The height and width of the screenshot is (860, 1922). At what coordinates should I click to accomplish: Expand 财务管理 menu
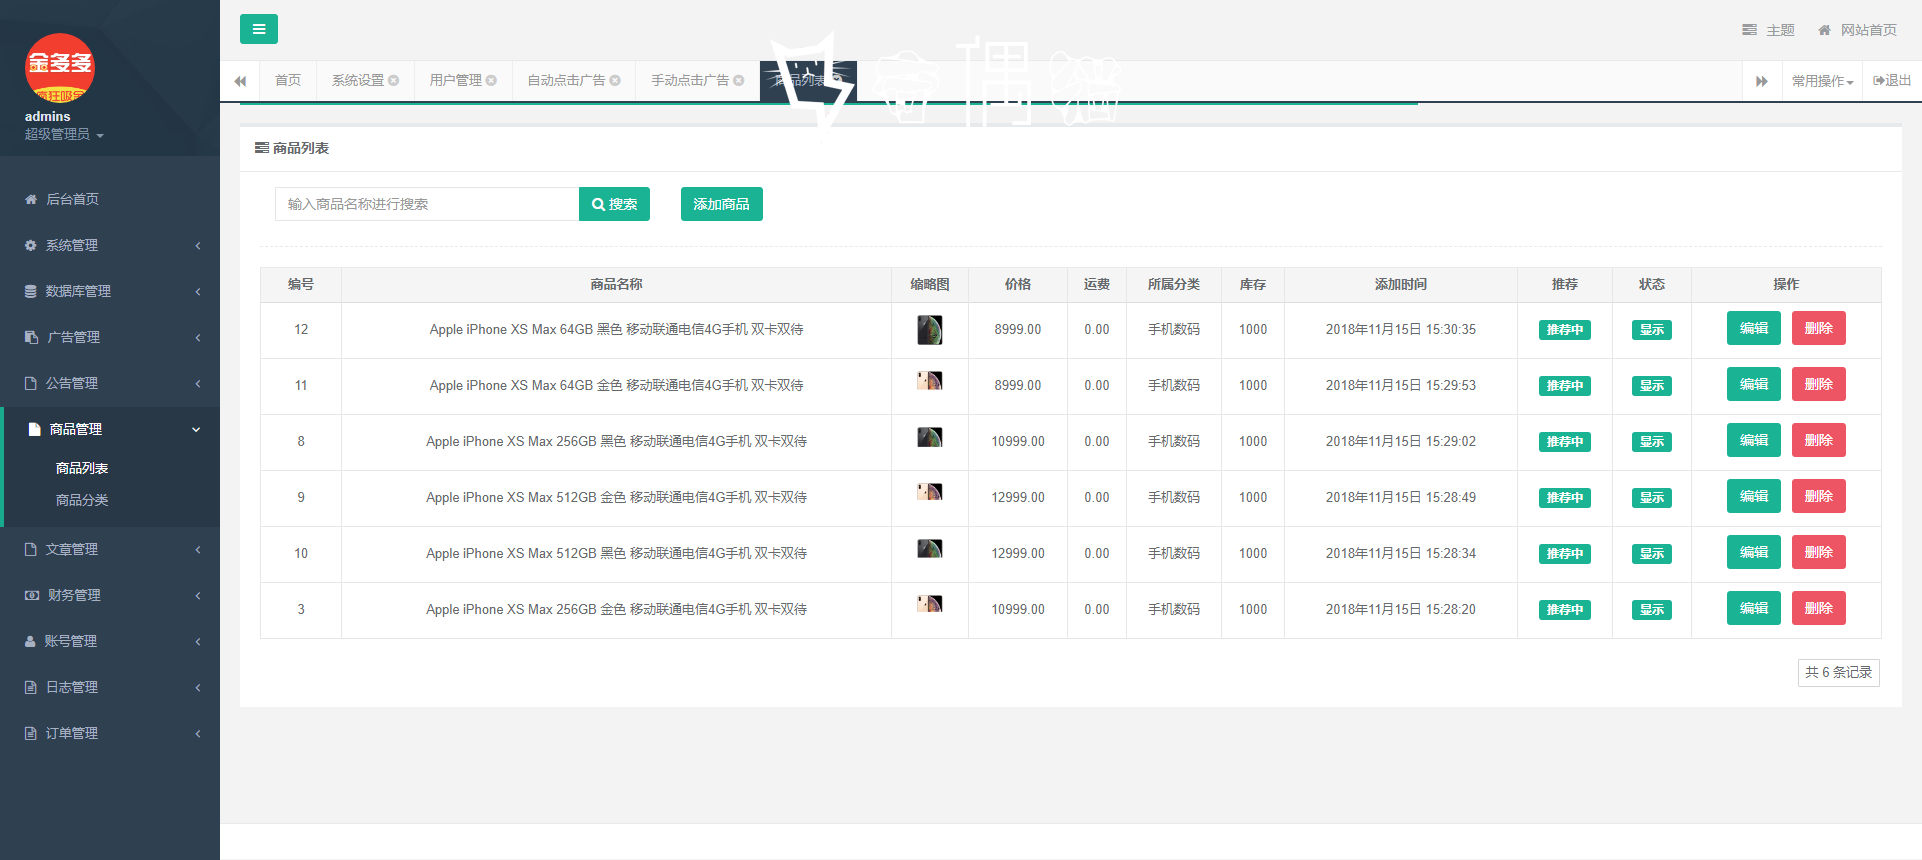pos(110,595)
